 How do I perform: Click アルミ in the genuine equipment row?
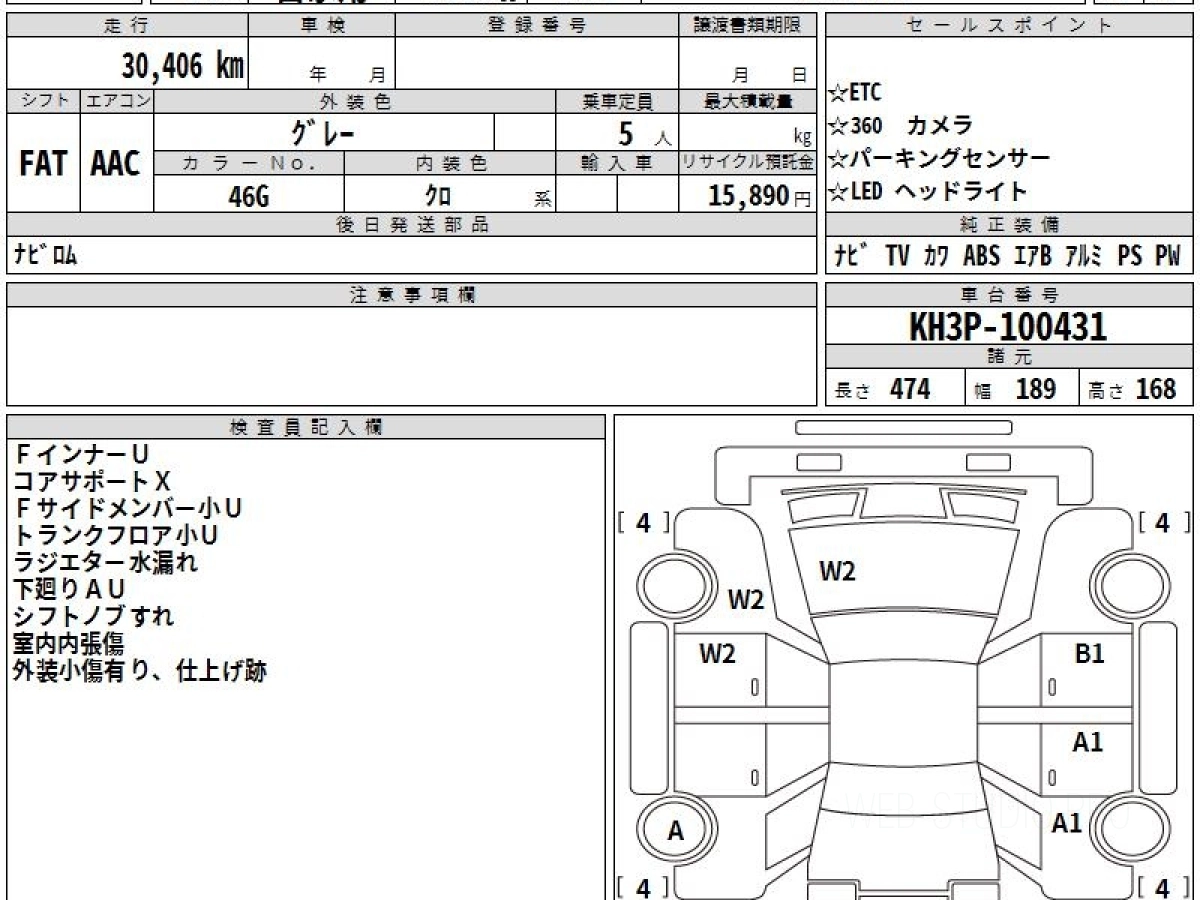click(1084, 256)
